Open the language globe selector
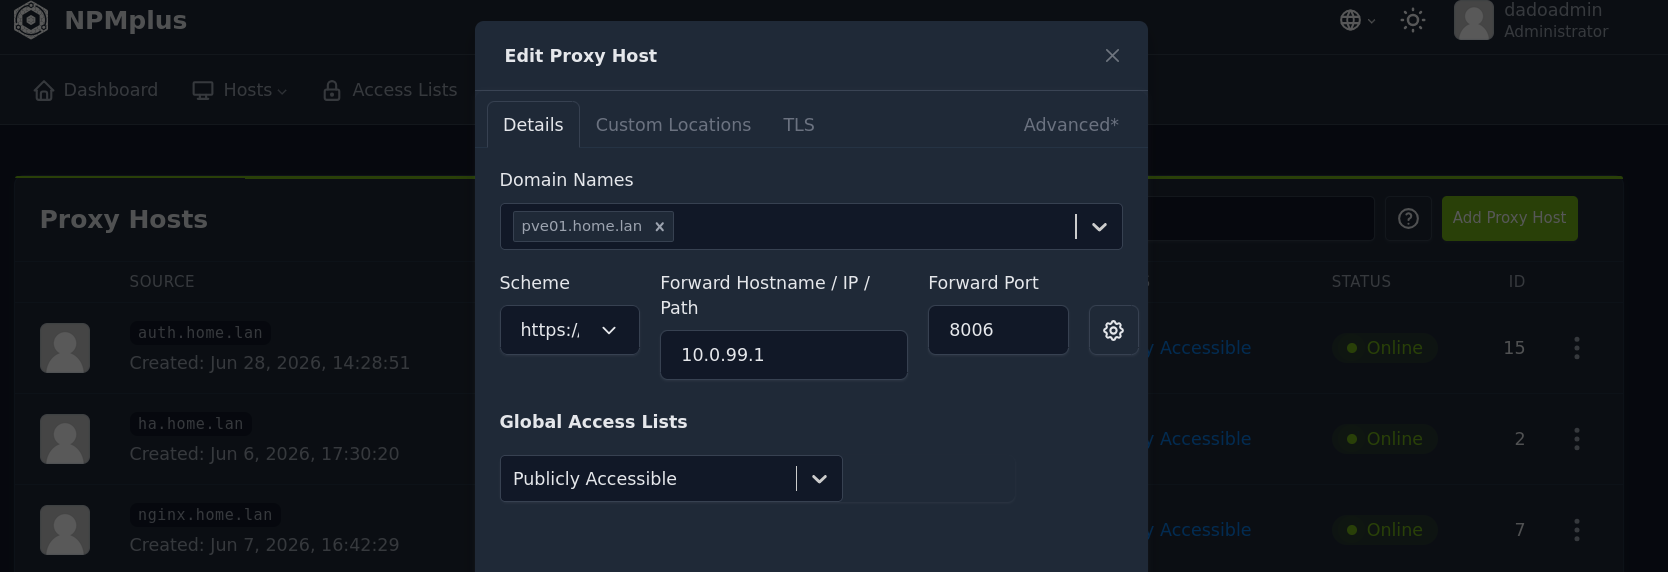The height and width of the screenshot is (572, 1668). click(1357, 20)
